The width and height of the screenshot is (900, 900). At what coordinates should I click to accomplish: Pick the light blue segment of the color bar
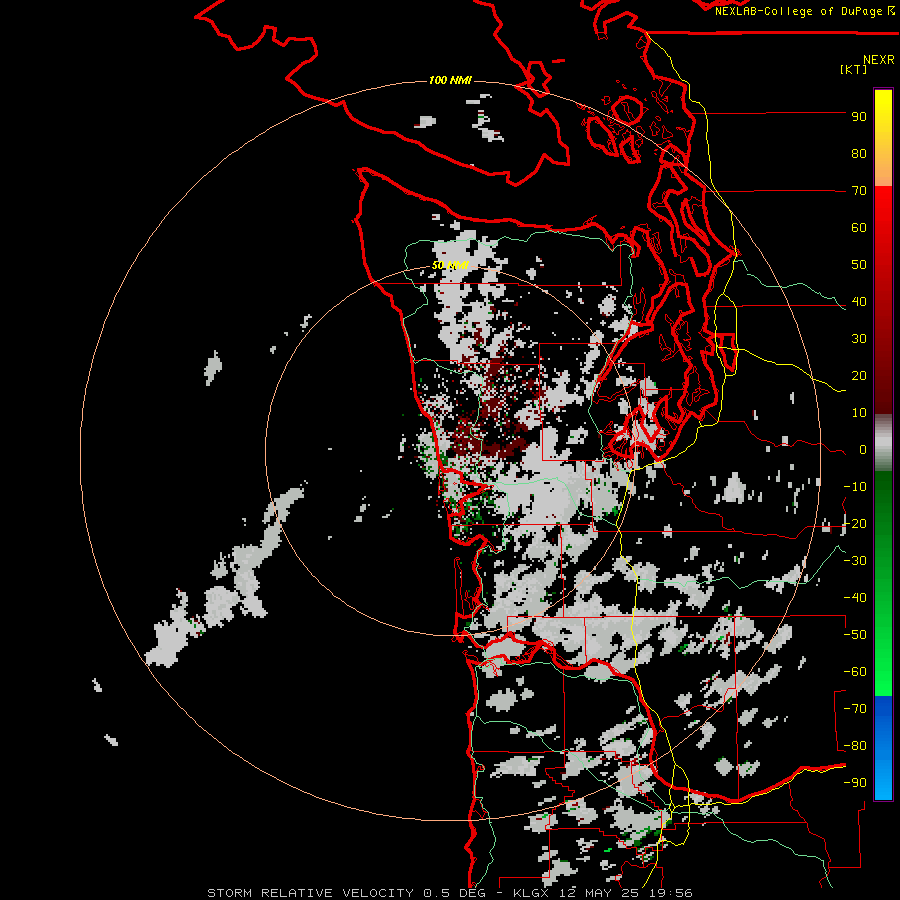click(883, 775)
